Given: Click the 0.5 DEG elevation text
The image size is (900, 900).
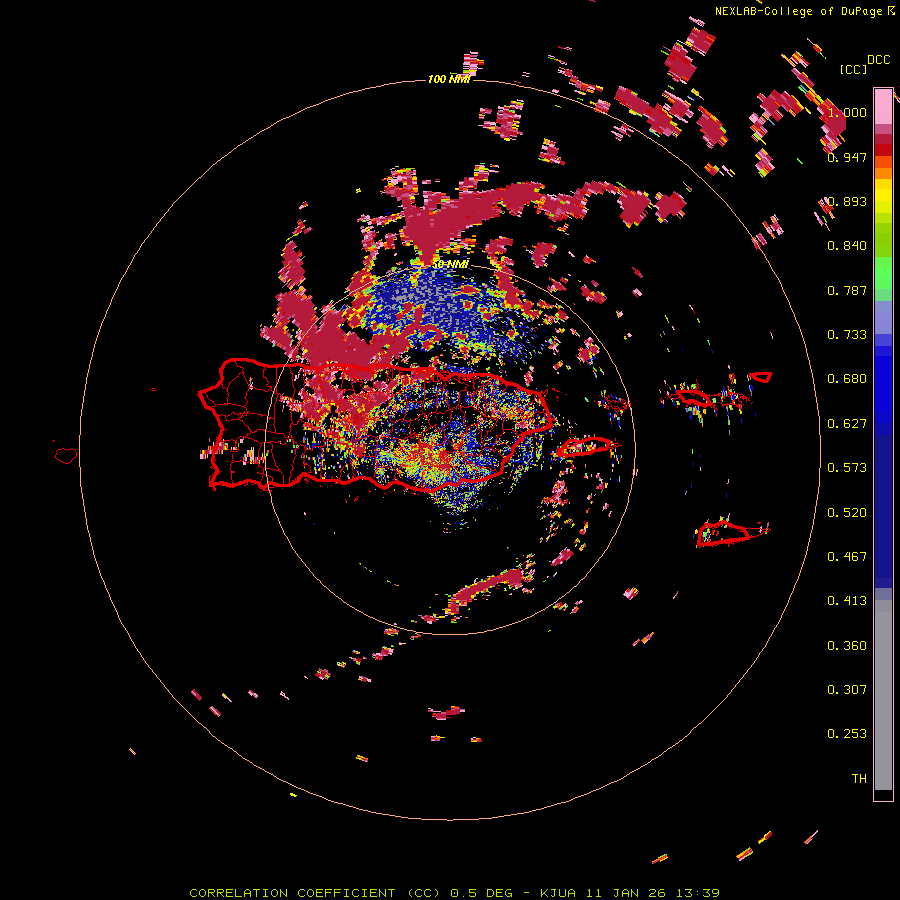Looking at the screenshot, I should [483, 893].
